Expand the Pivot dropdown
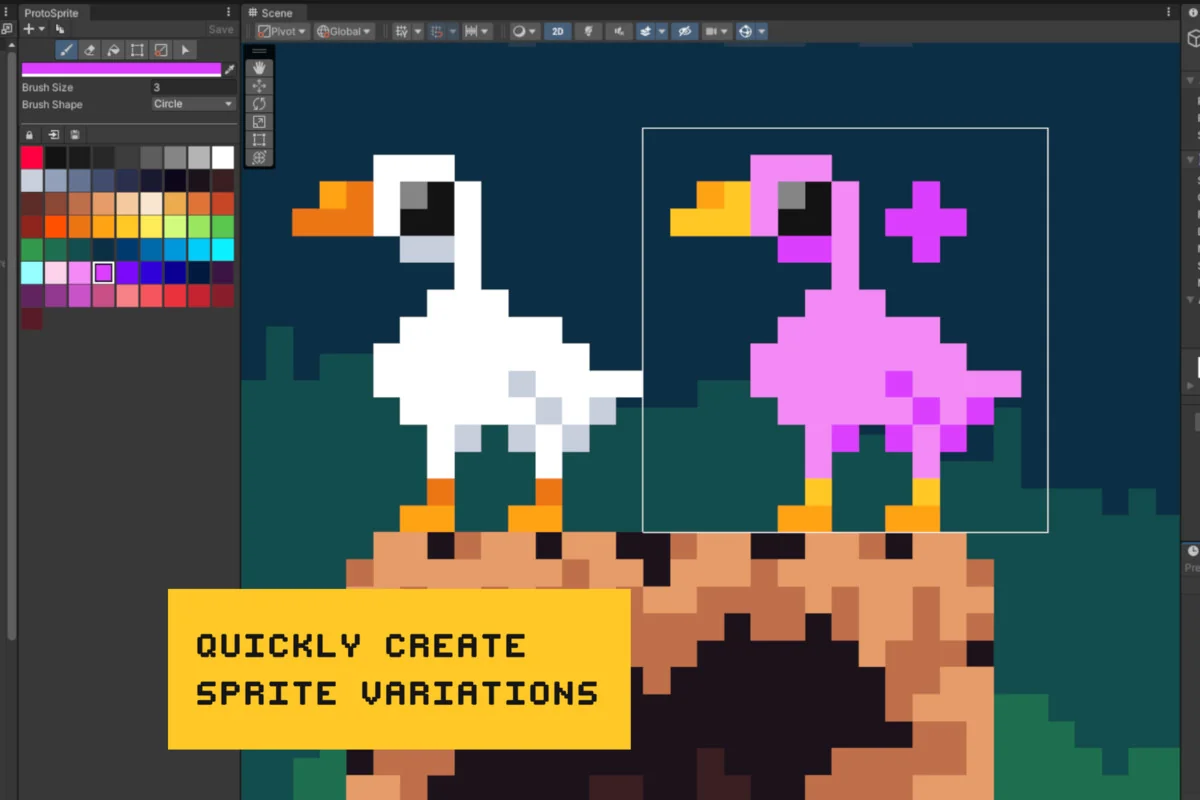This screenshot has width=1200, height=800. coord(281,31)
